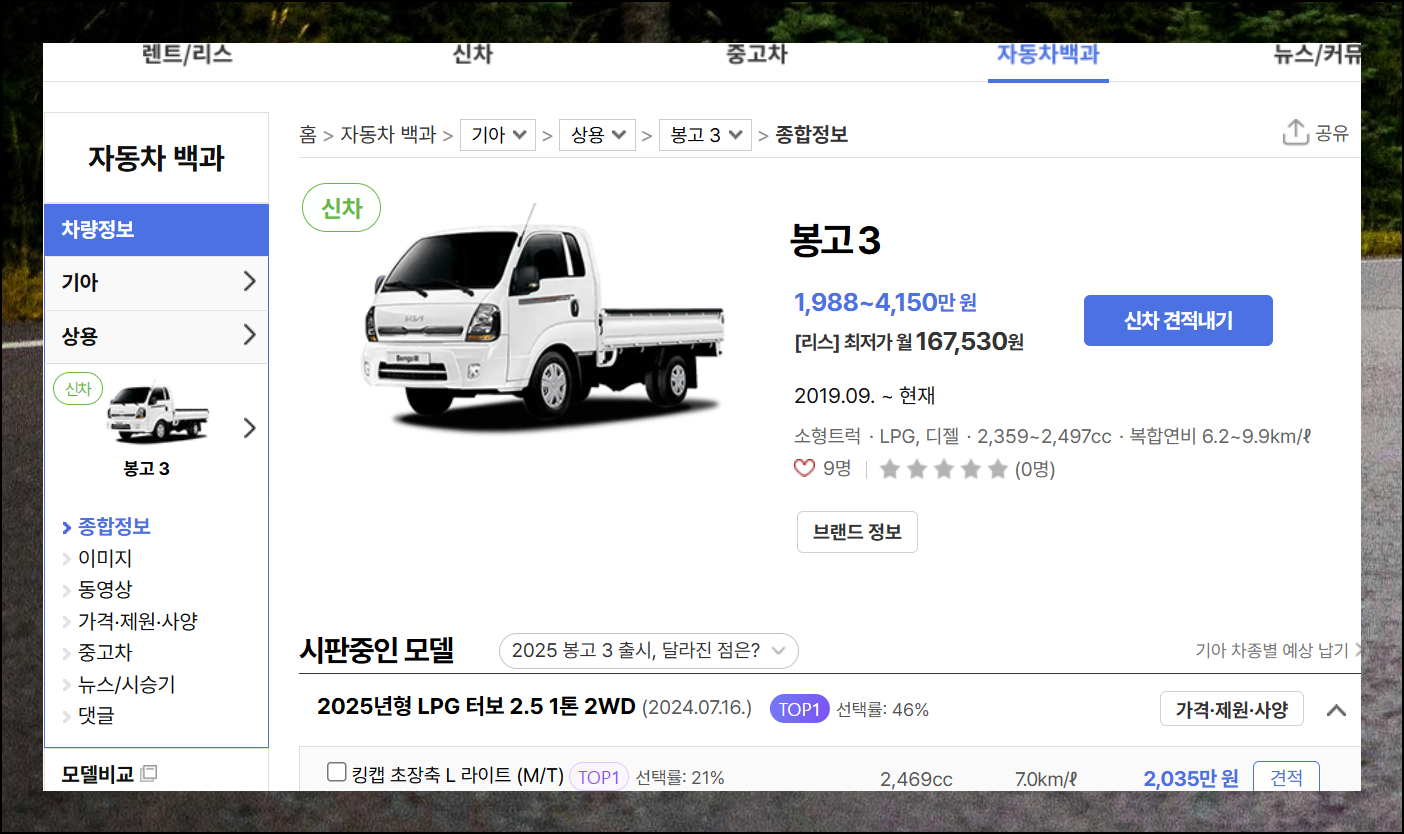Click the 1,988~4,150만 원 price range
The width and height of the screenshot is (1404, 834).
tap(885, 302)
